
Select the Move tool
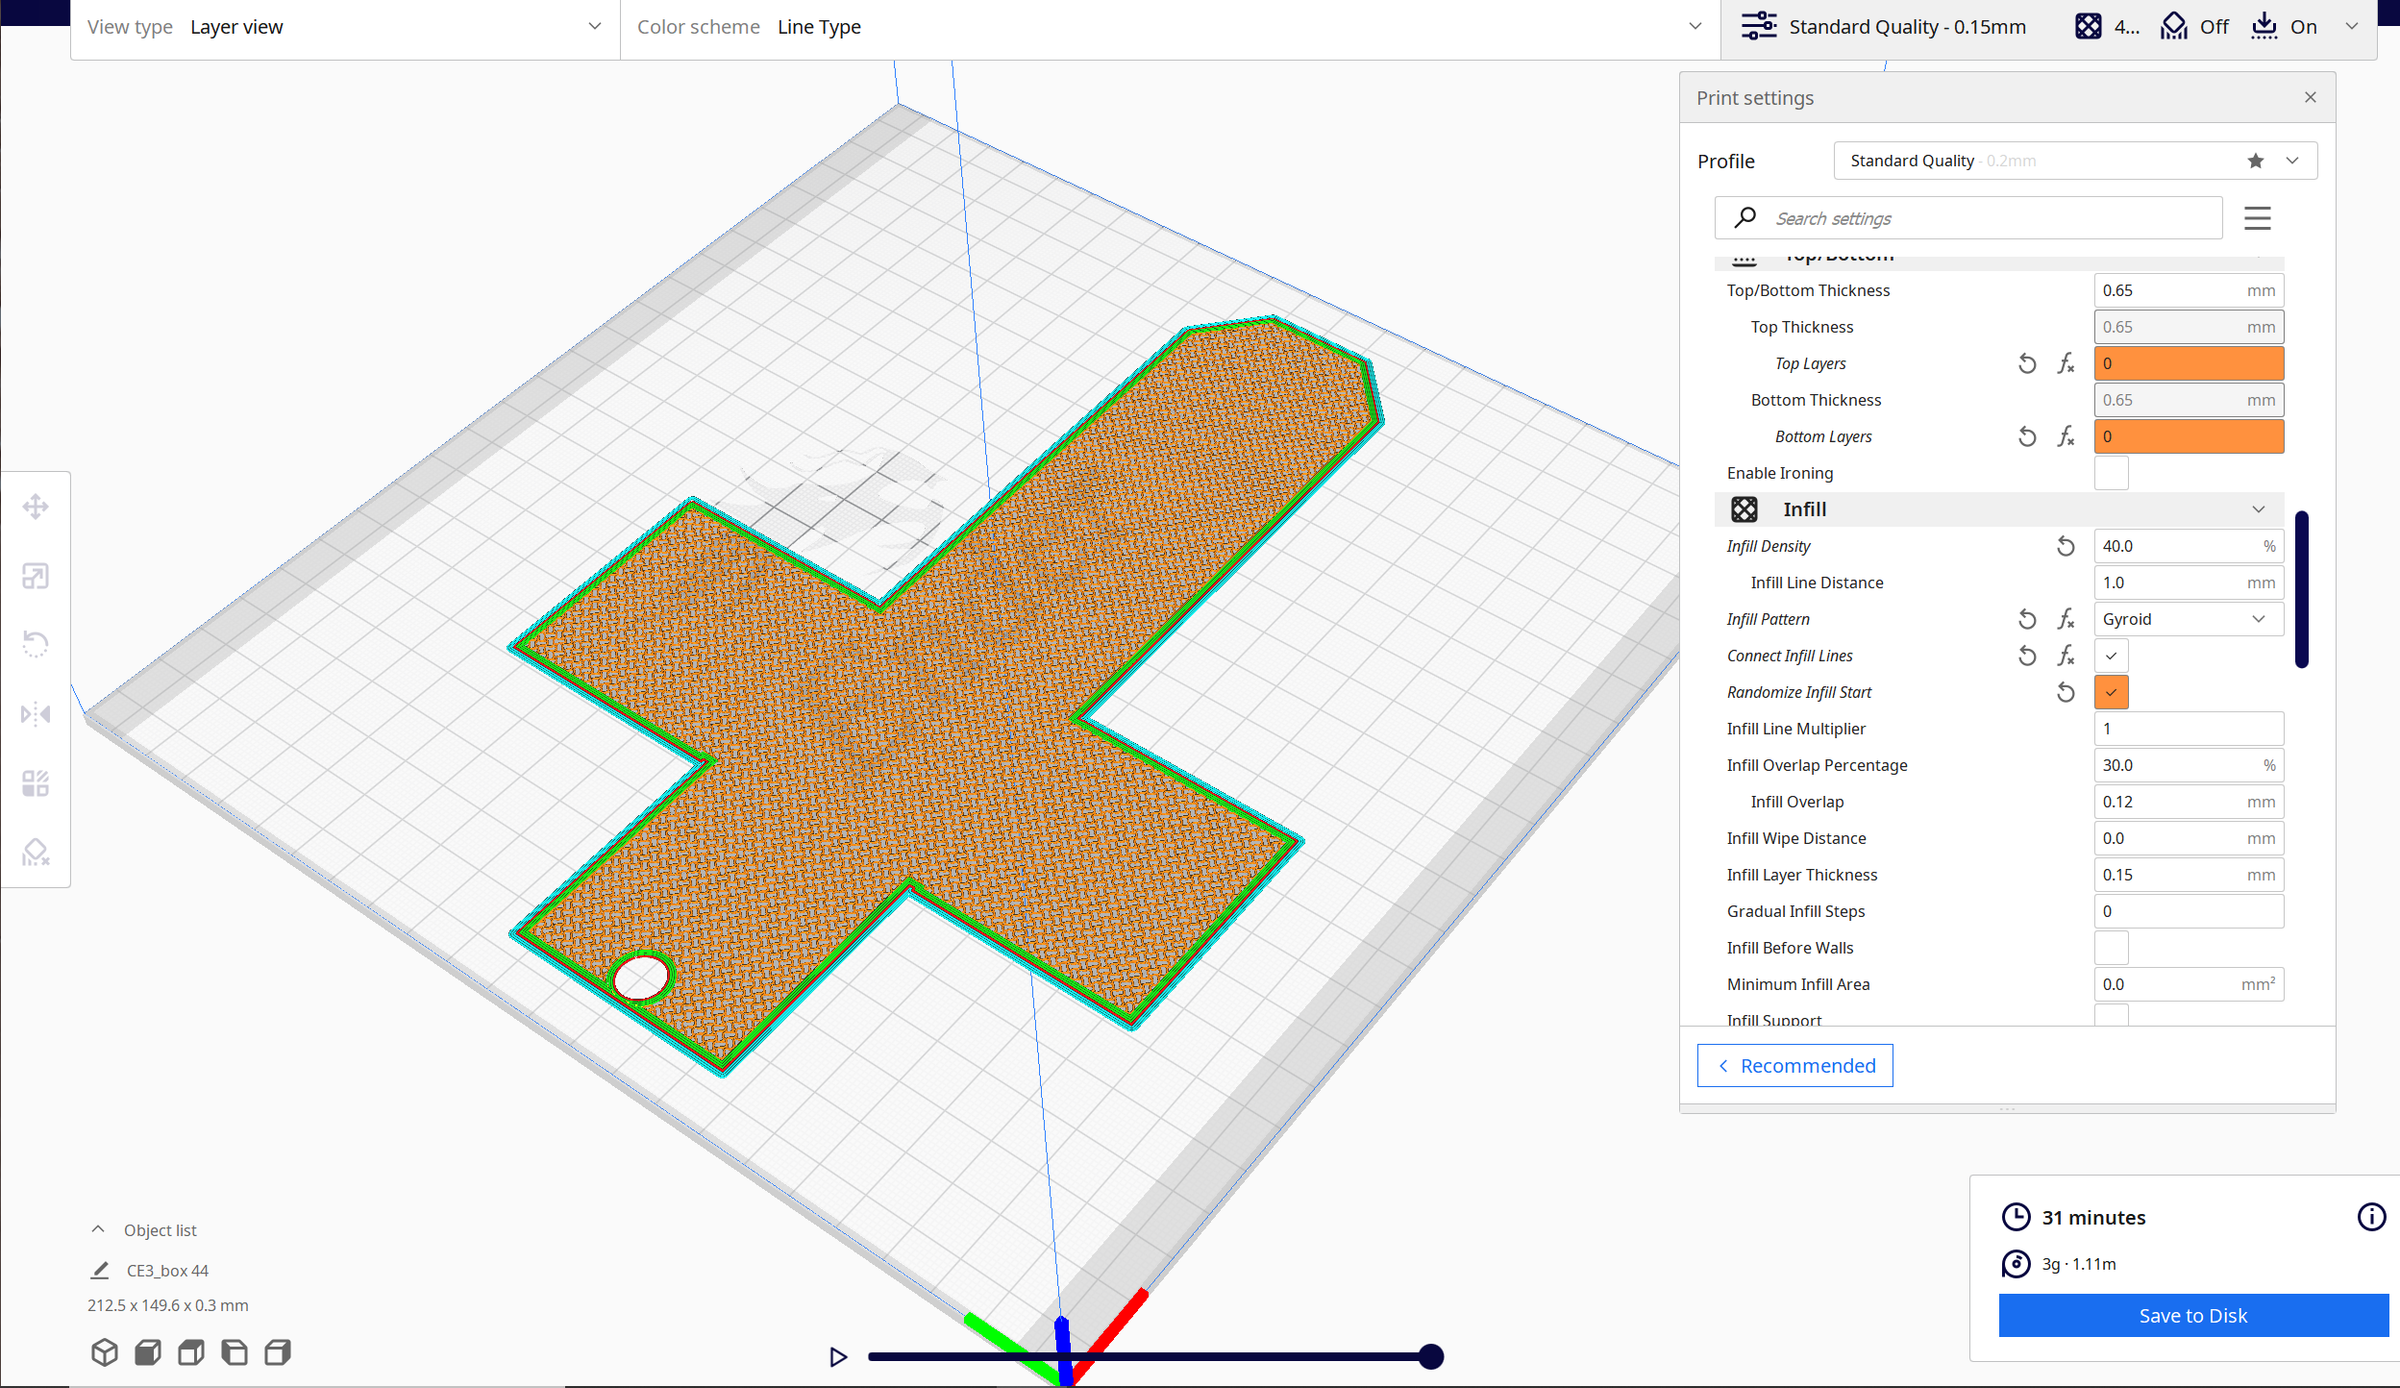(x=35, y=506)
